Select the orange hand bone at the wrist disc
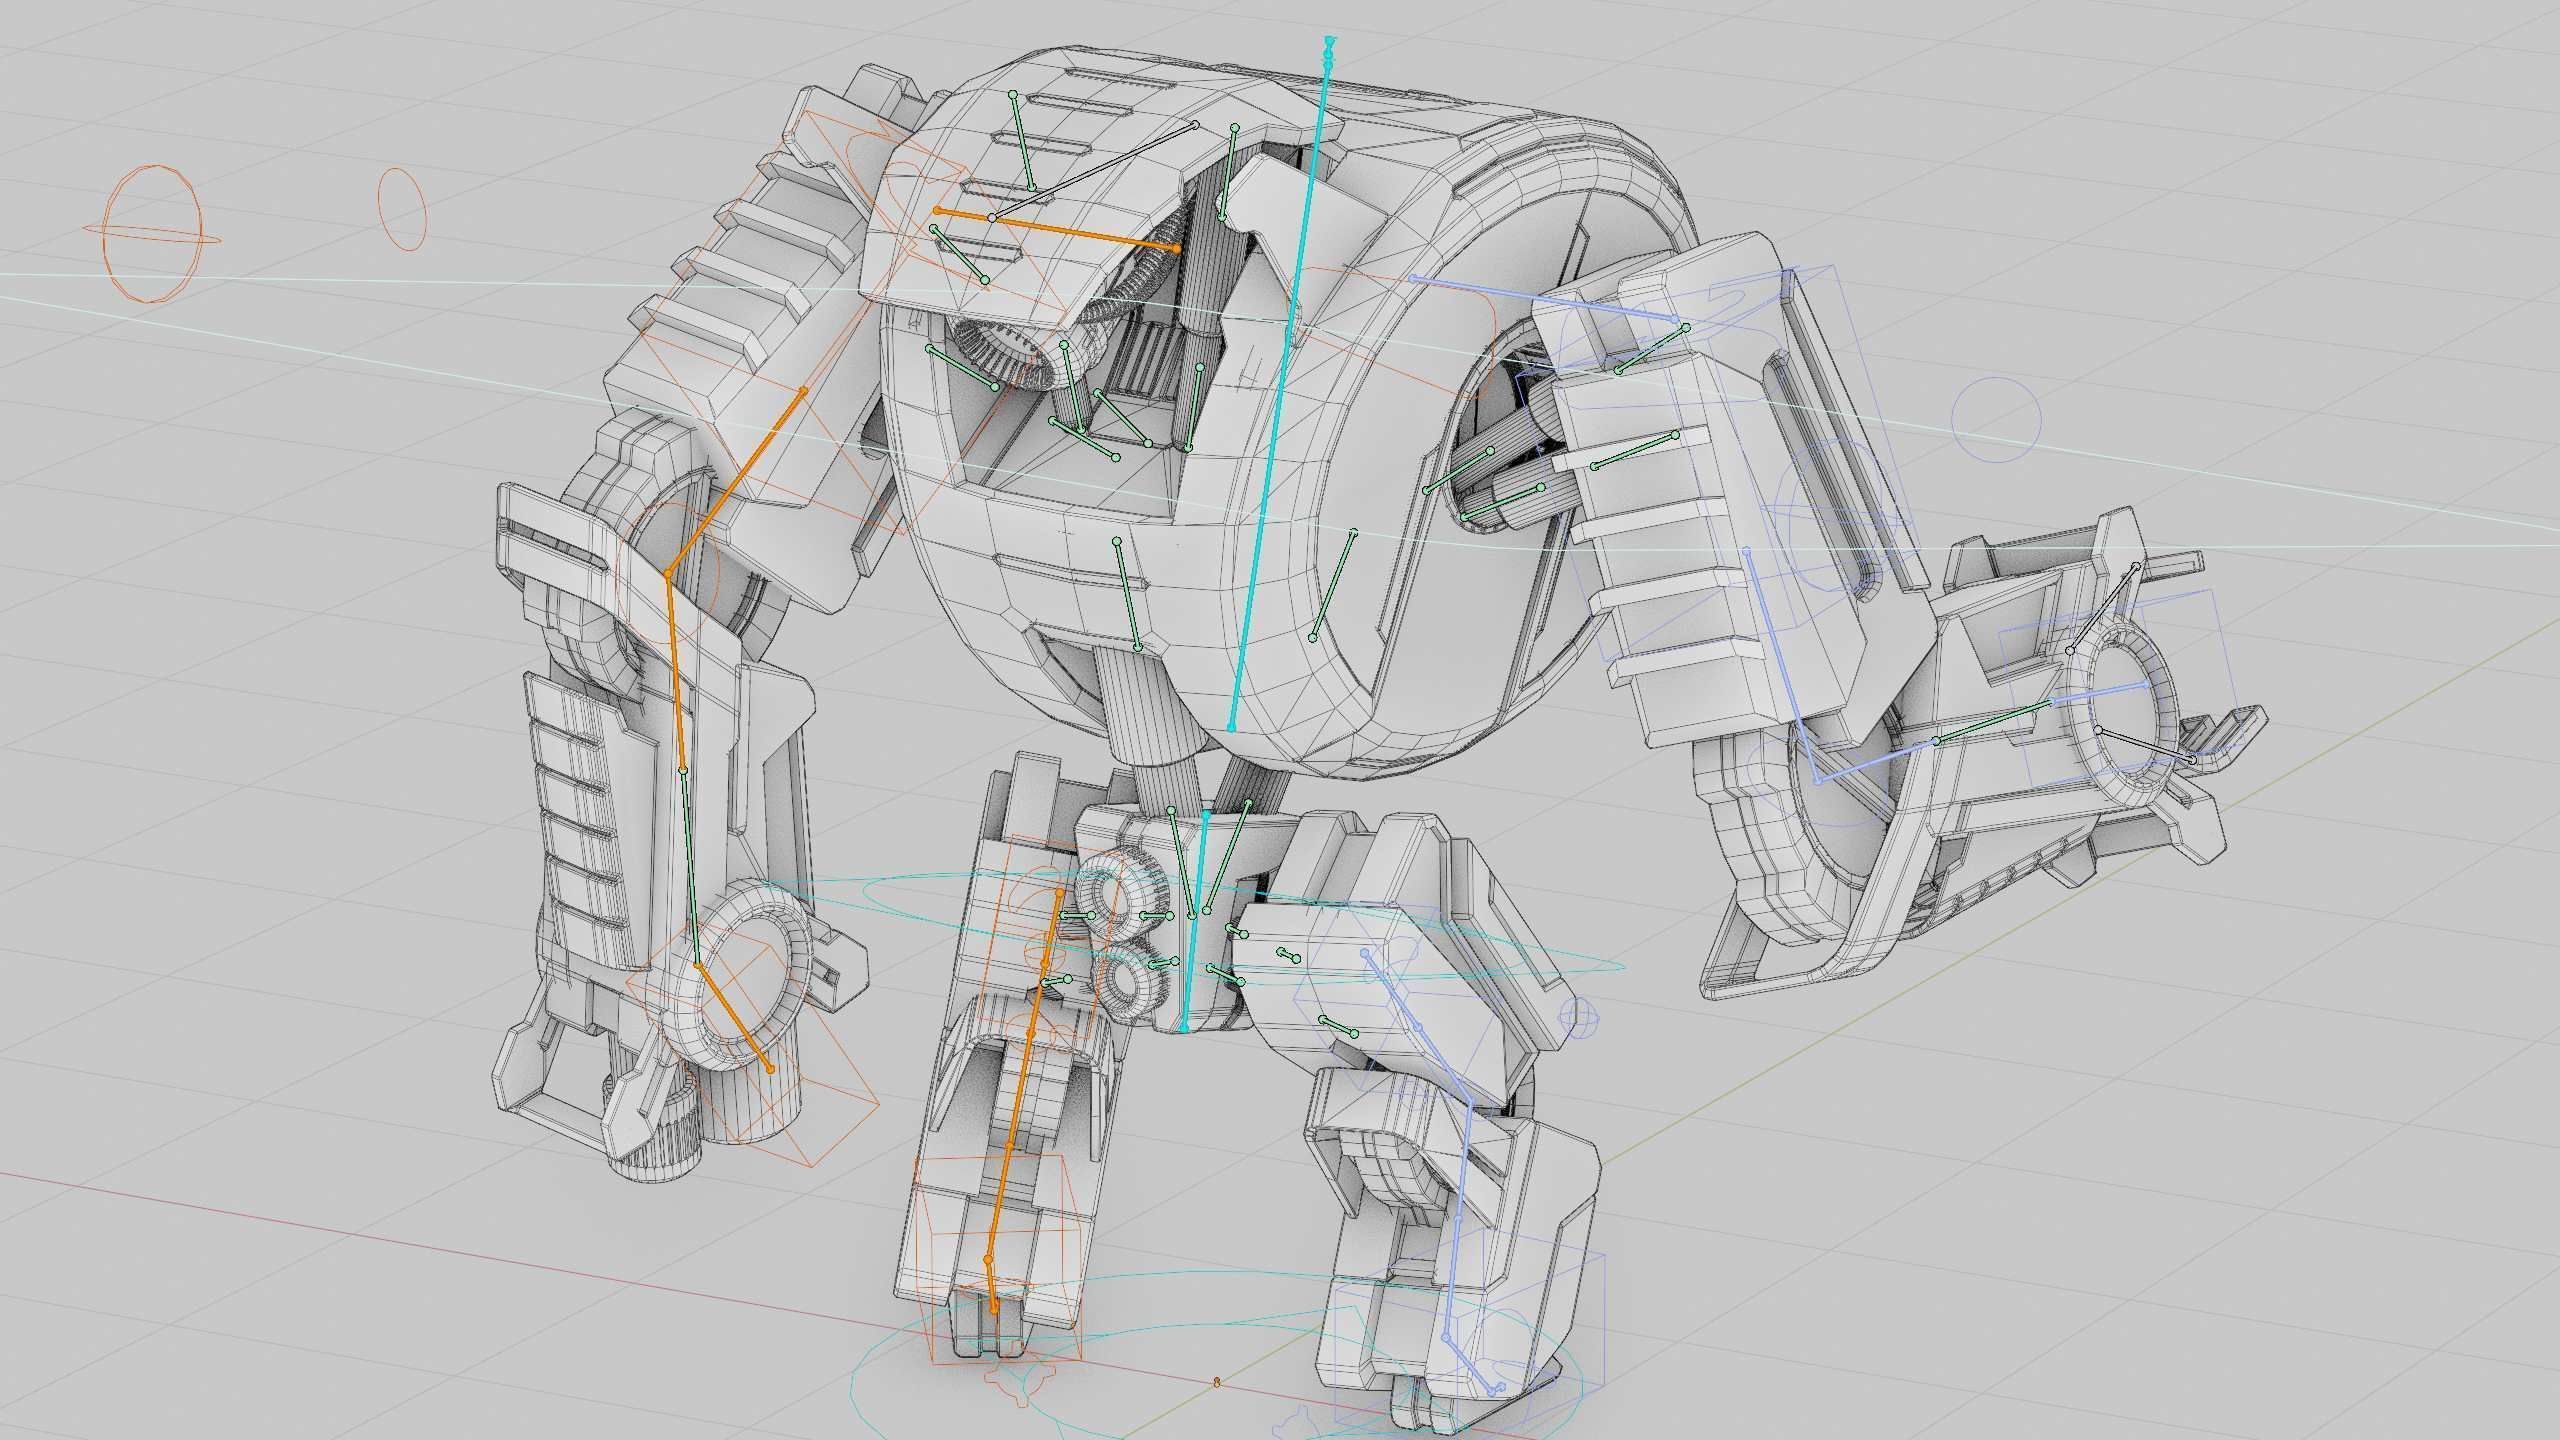Image resolution: width=2560 pixels, height=1440 pixels. coord(733,1017)
